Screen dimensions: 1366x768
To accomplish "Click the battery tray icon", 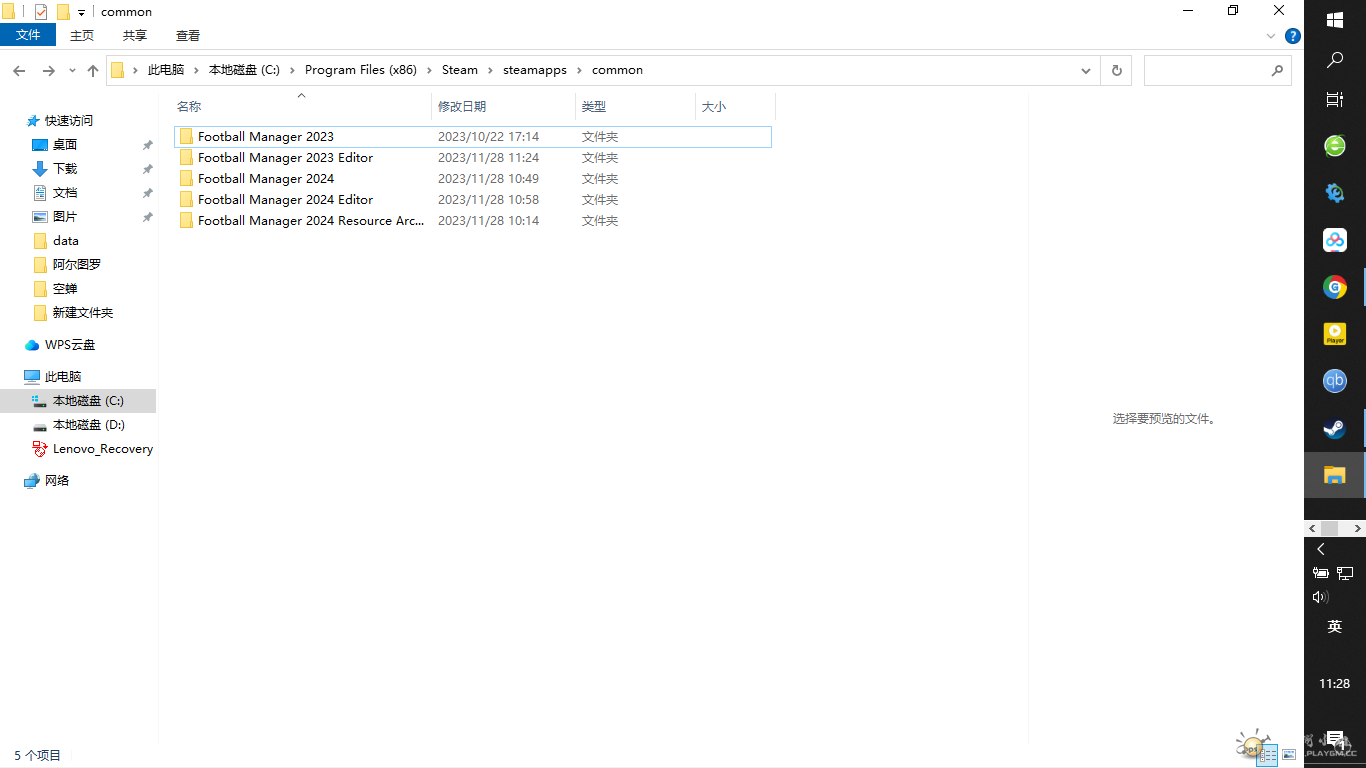I will [1320, 573].
